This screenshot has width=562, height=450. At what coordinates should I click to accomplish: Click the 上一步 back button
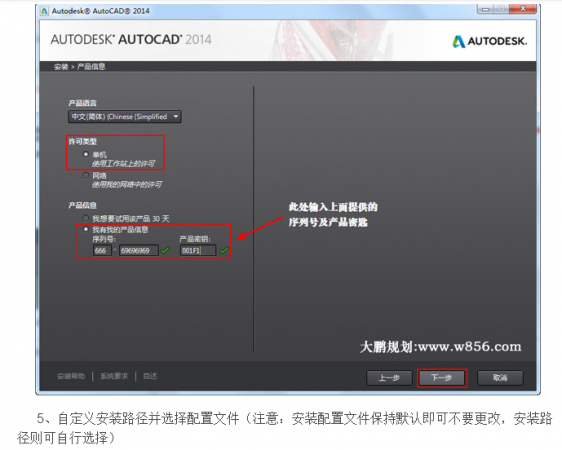coord(389,378)
